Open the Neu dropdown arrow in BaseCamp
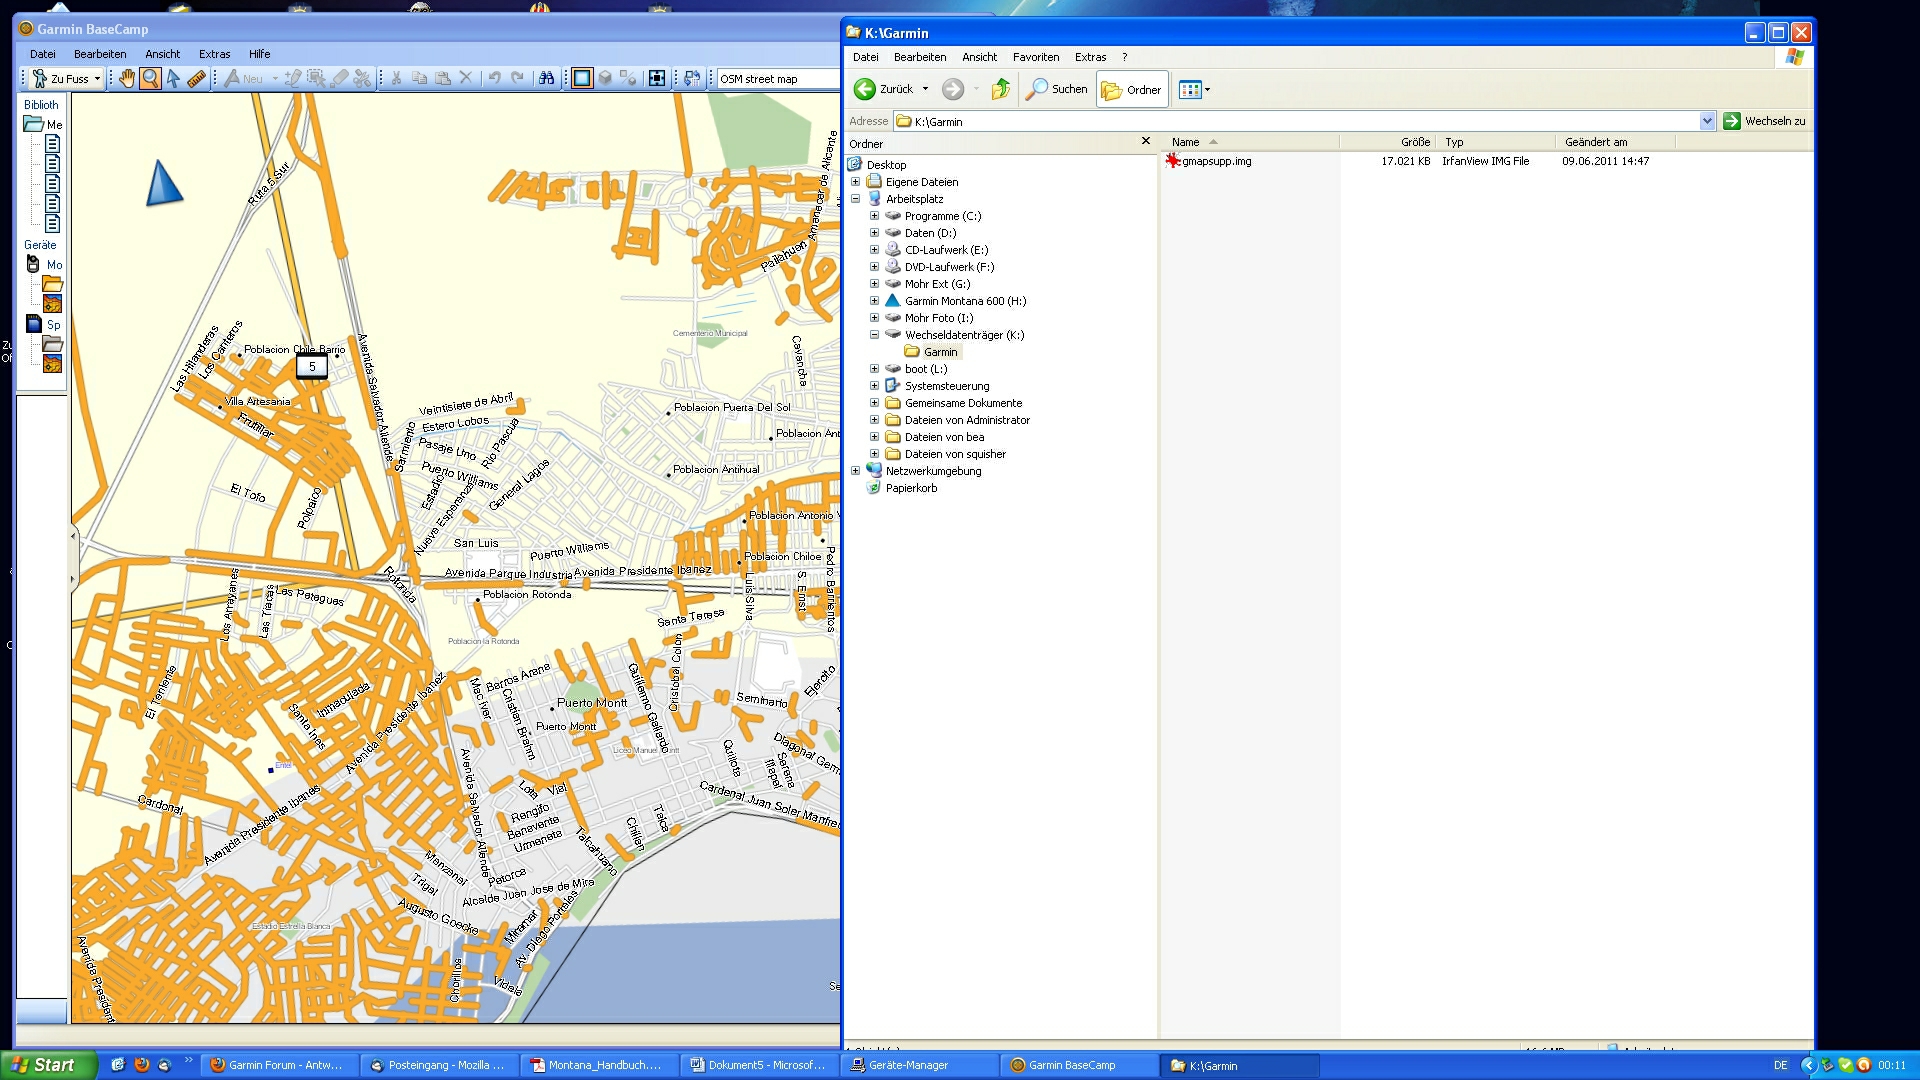The width and height of the screenshot is (1920, 1080). pos(275,79)
